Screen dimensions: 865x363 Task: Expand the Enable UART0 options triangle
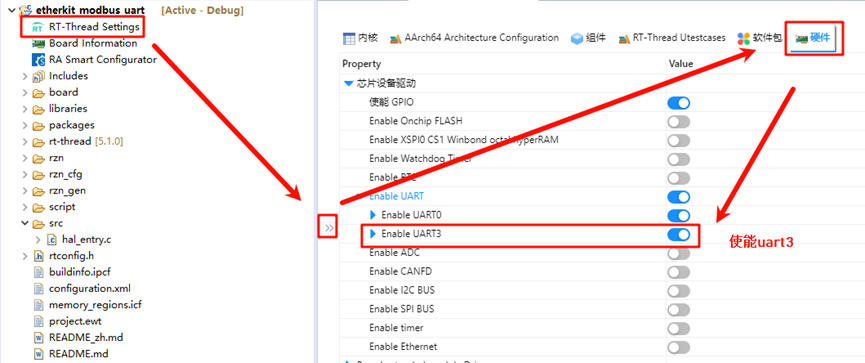(x=372, y=215)
